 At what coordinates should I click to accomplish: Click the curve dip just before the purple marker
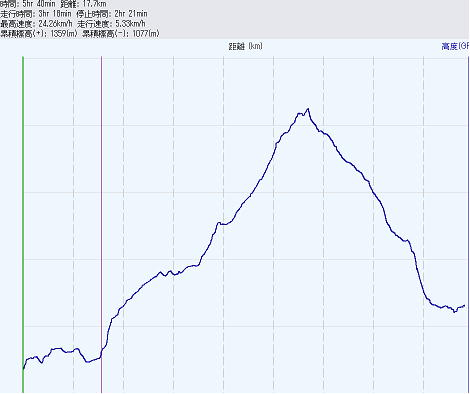[88, 362]
